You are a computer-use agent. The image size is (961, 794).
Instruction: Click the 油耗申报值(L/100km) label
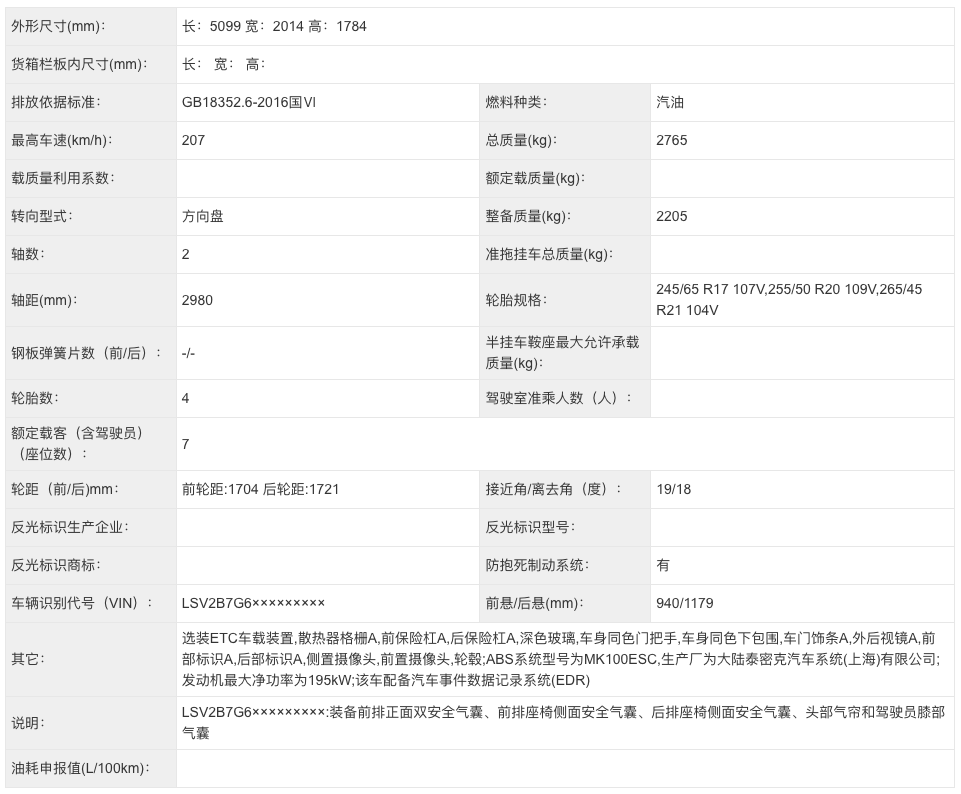80,768
